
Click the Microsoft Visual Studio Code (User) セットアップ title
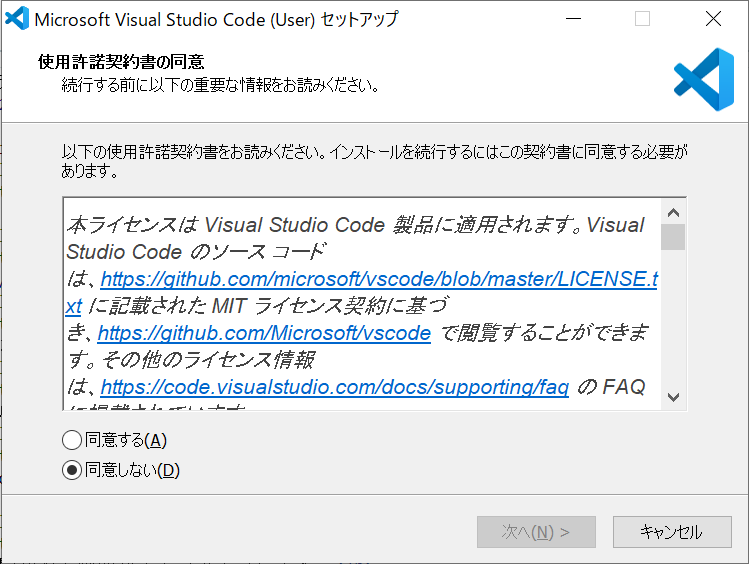point(216,20)
